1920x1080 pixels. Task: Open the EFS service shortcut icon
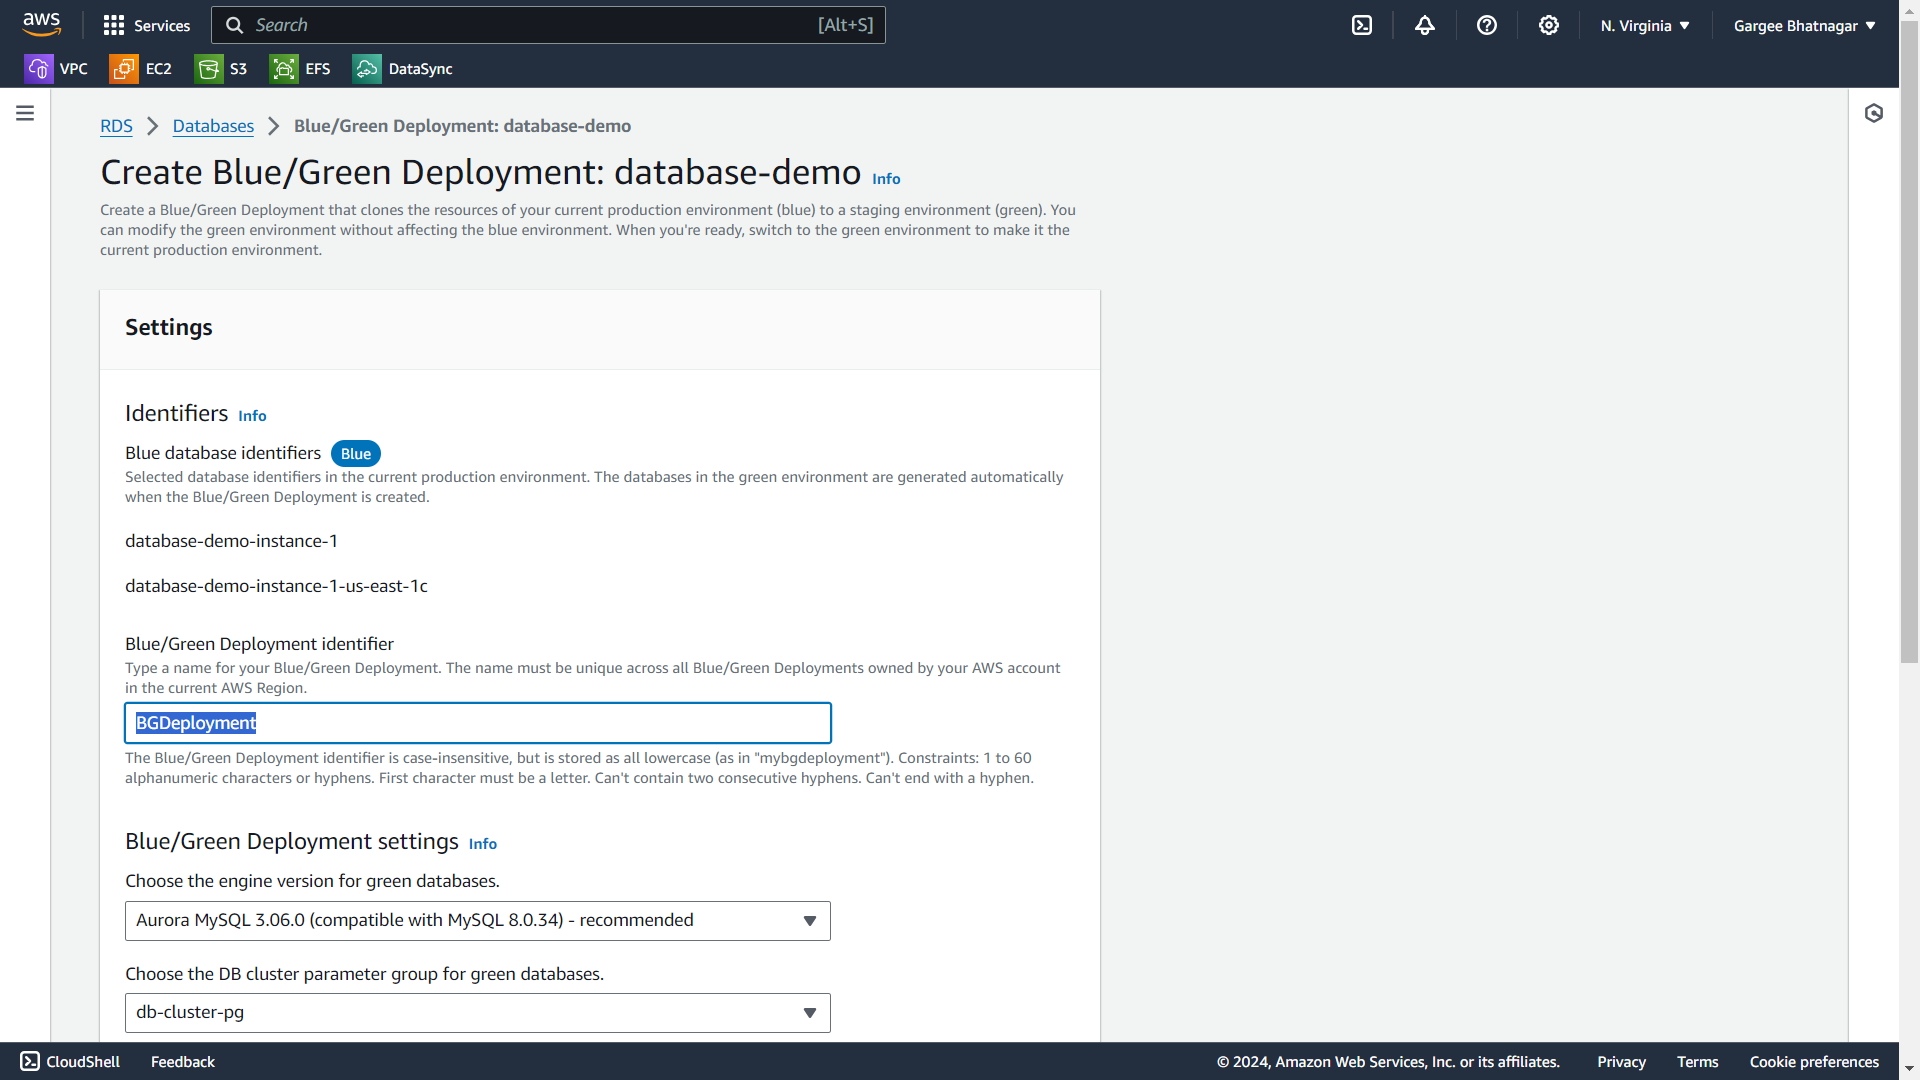[x=284, y=69]
